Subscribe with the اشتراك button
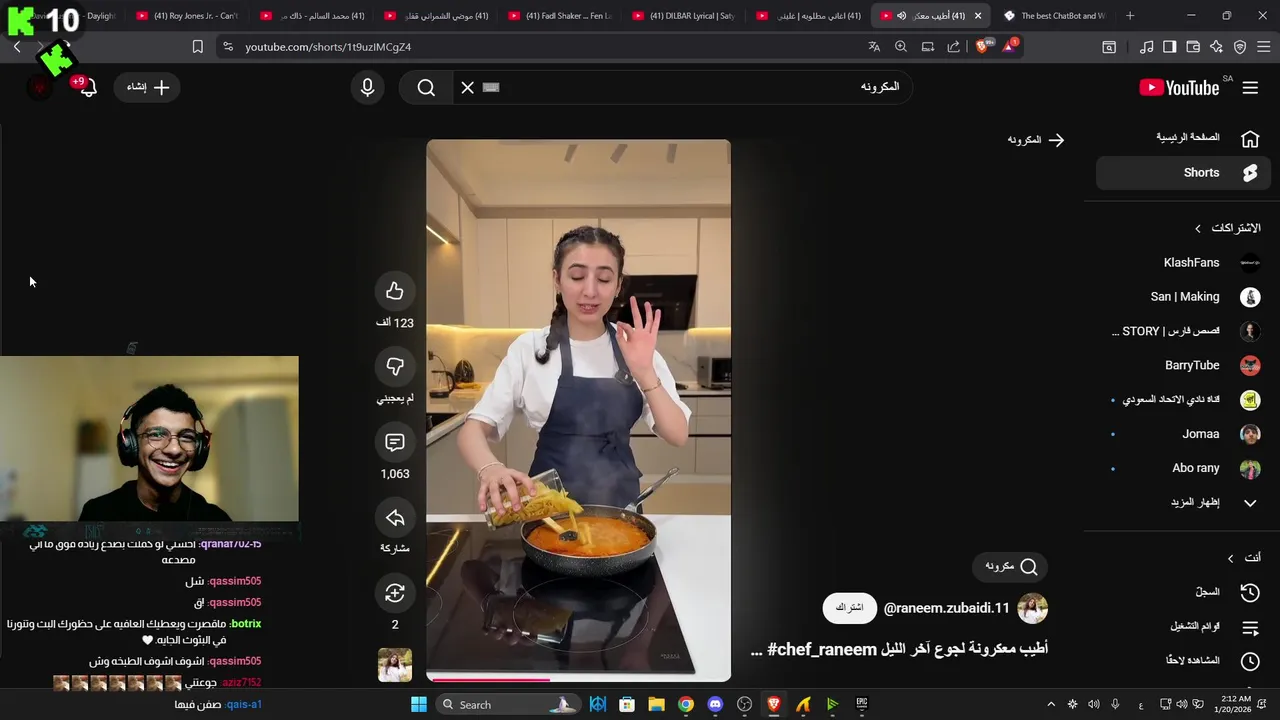Viewport: 1280px width, 720px height. (x=849, y=608)
